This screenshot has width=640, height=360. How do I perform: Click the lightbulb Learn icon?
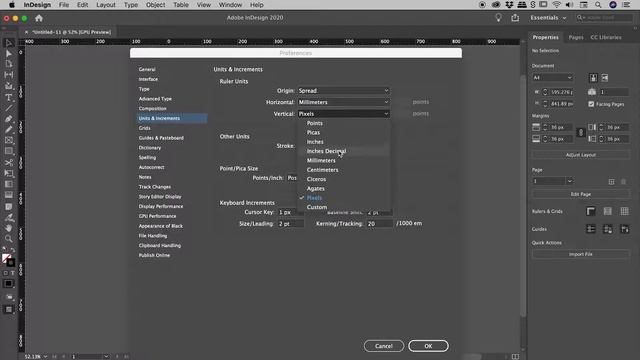[498, 18]
